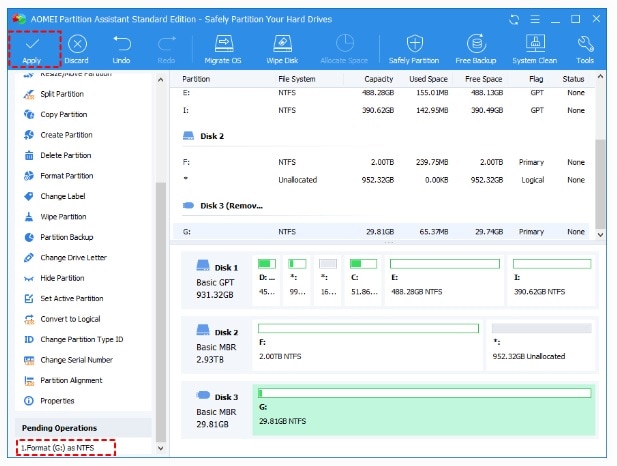Open the Tools wrench menu

(585, 50)
